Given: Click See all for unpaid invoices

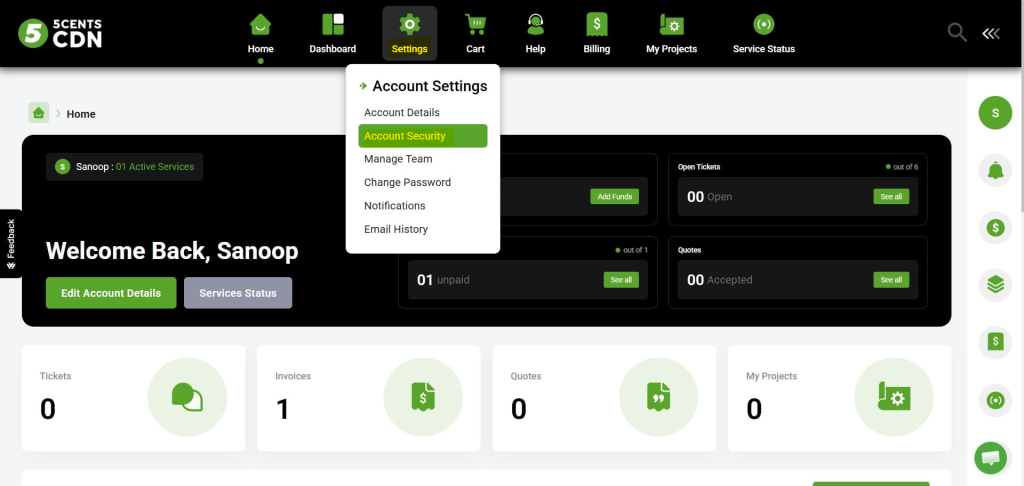Looking at the screenshot, I should tap(621, 280).
